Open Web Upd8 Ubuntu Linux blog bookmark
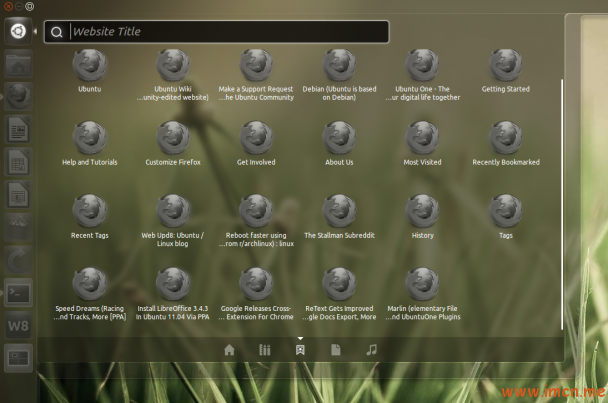608x403 pixels. 173,221
